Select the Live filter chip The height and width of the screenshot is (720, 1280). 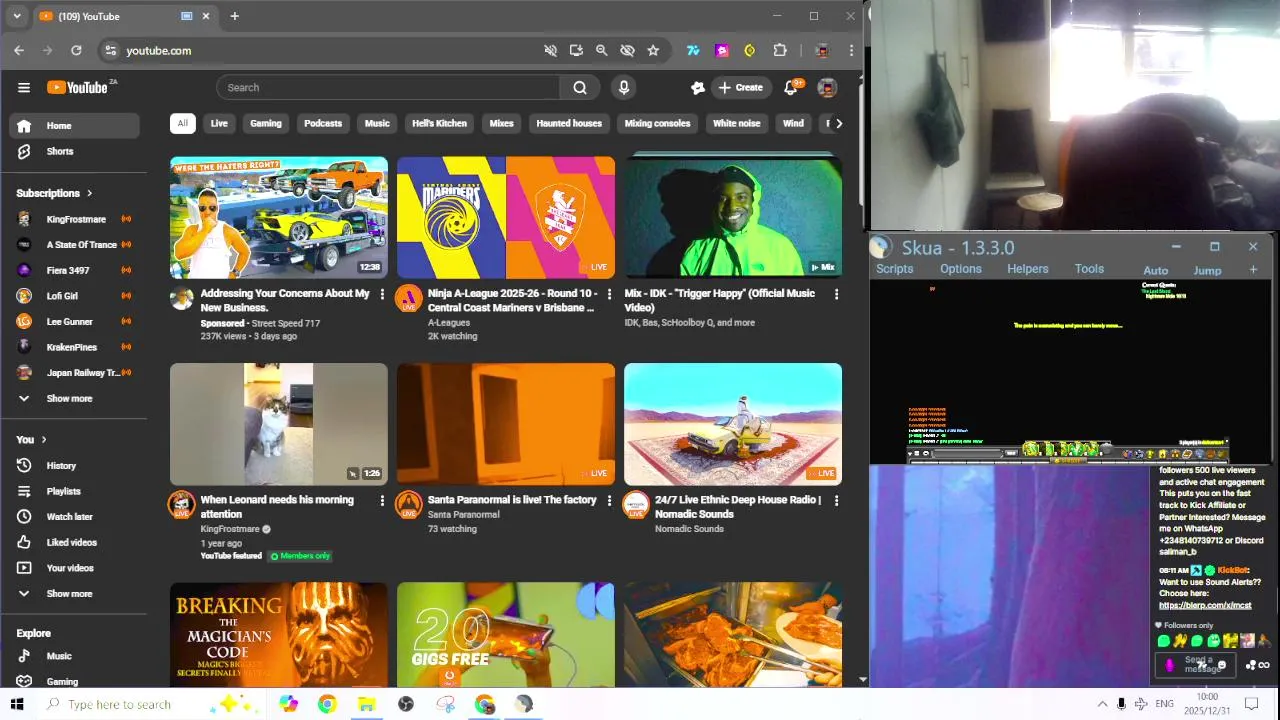219,123
